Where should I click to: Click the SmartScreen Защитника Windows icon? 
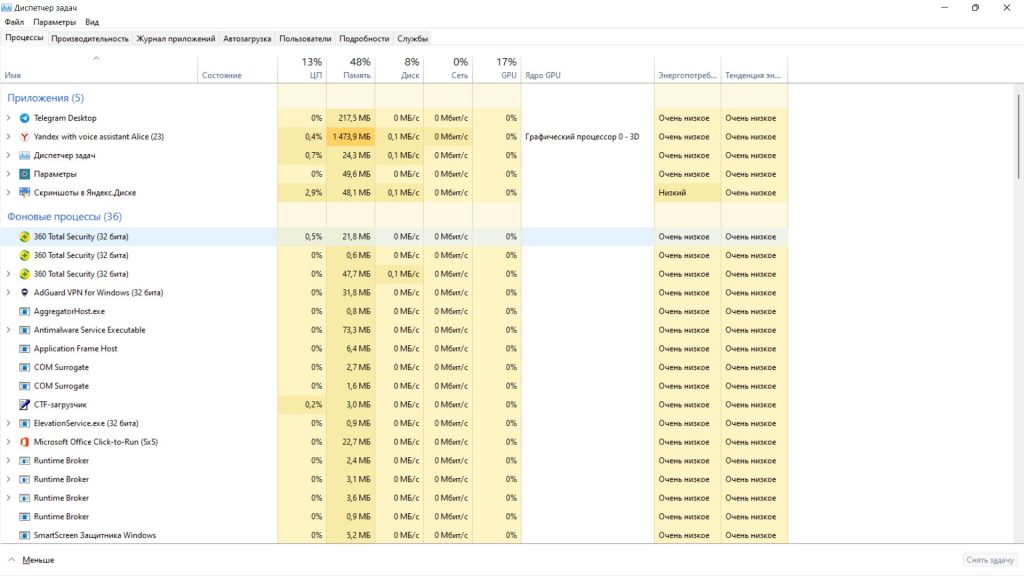[x=24, y=536]
